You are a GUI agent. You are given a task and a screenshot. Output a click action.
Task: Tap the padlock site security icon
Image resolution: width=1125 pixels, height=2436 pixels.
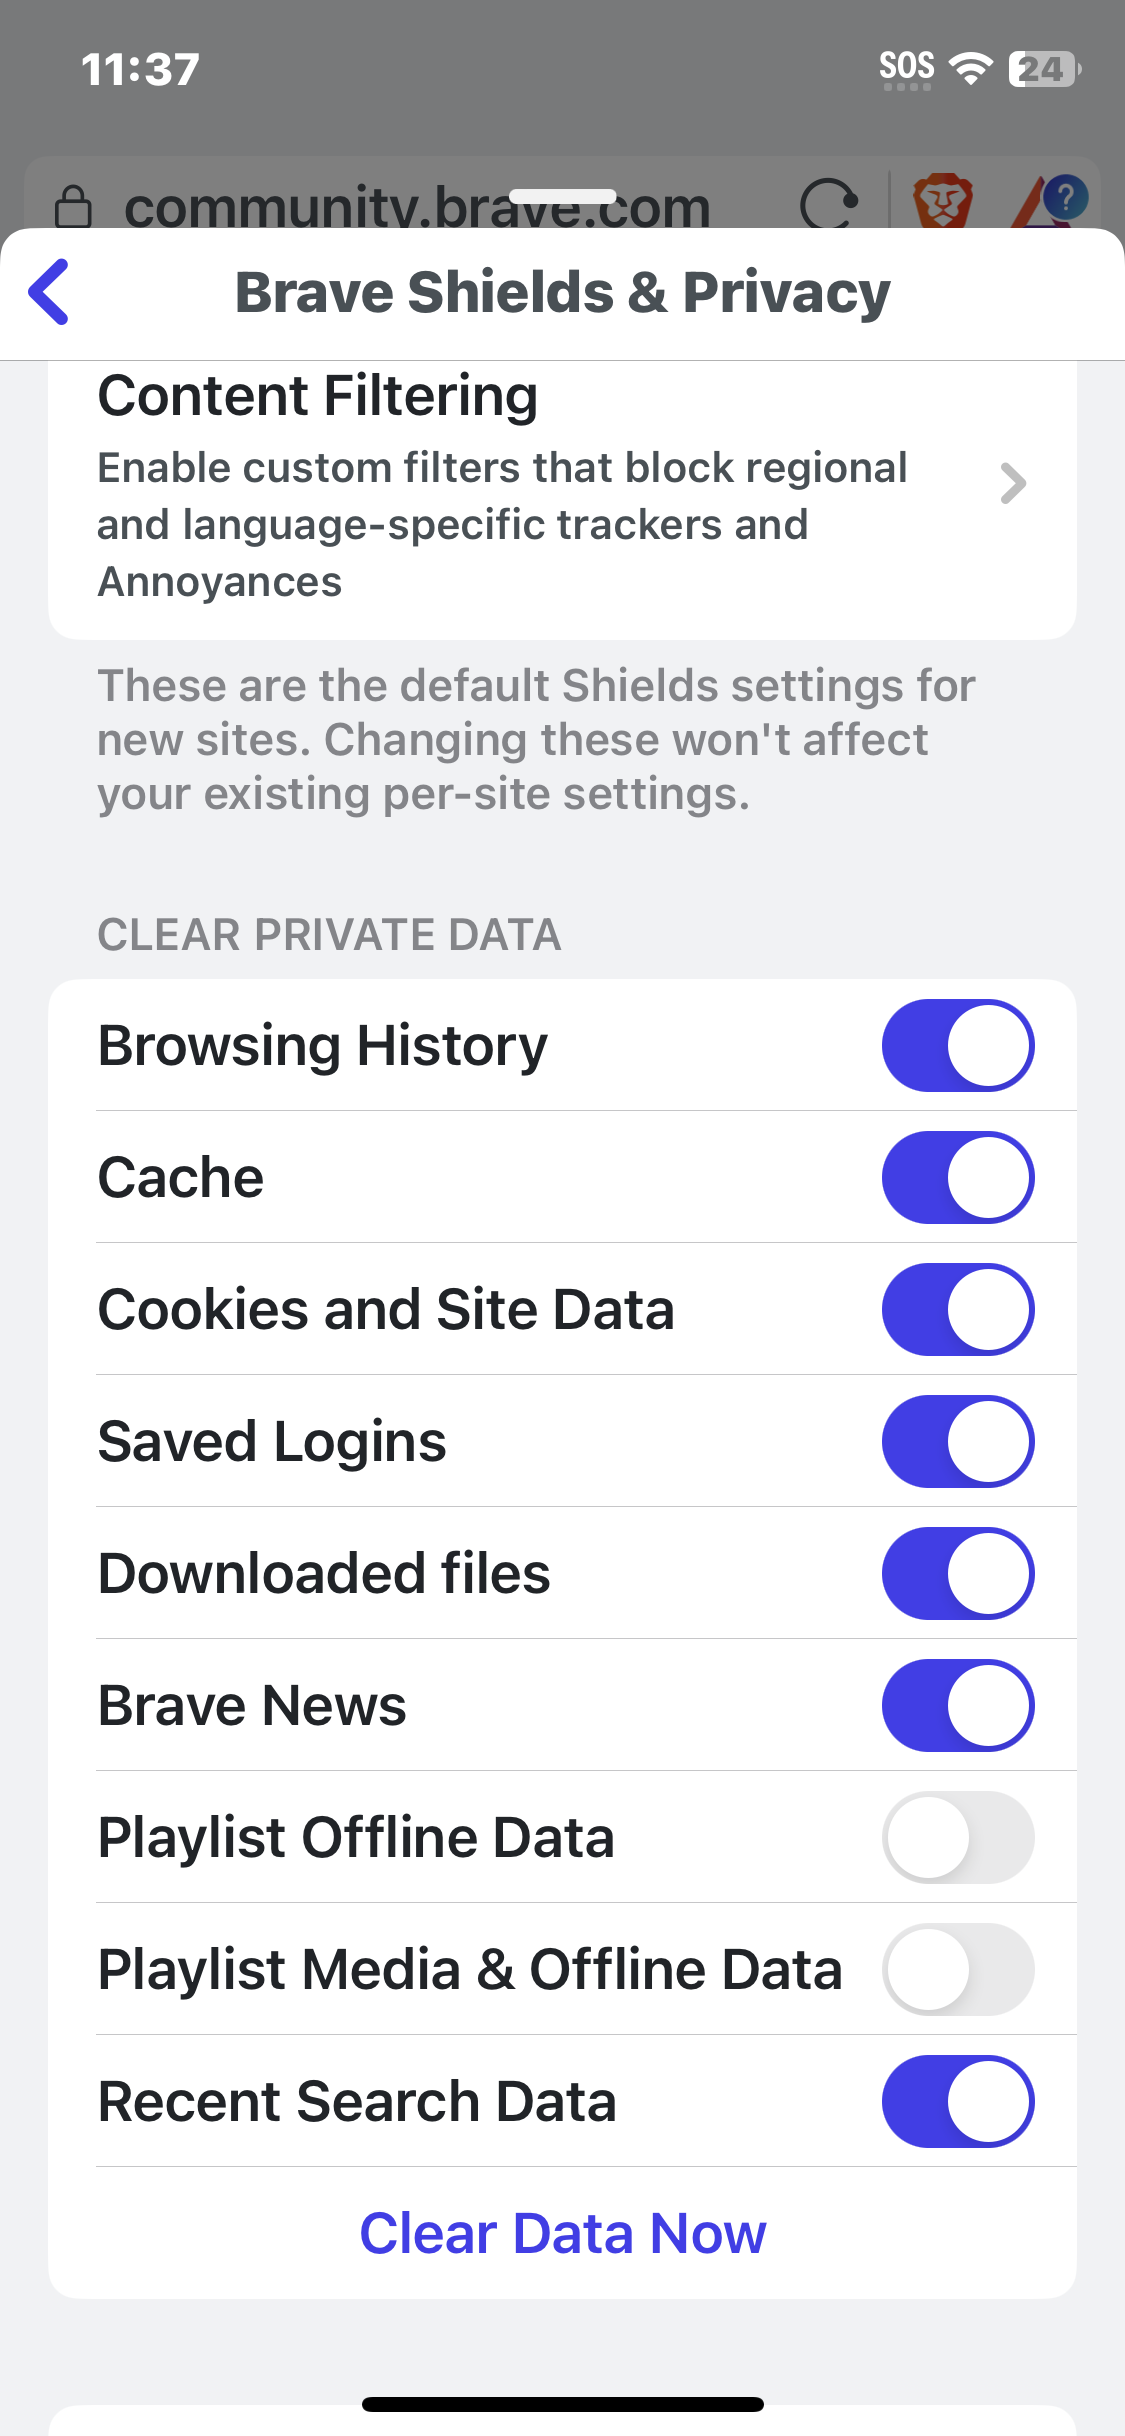point(73,207)
